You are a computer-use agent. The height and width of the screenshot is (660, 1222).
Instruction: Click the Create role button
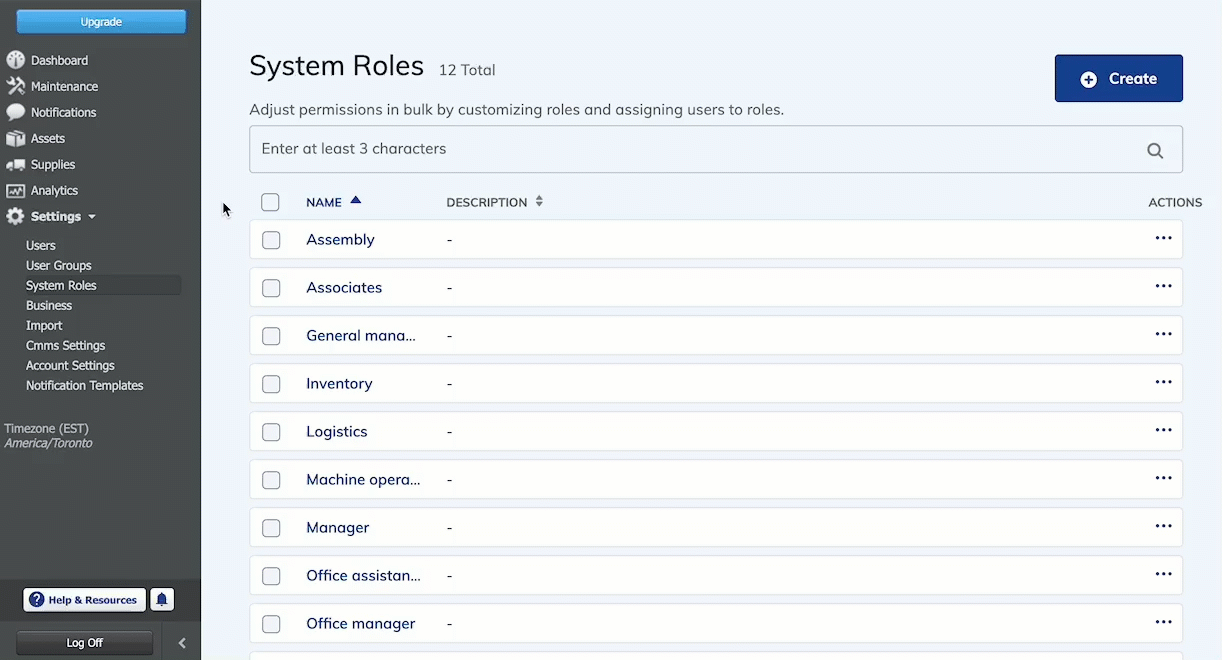pyautogui.click(x=1119, y=78)
